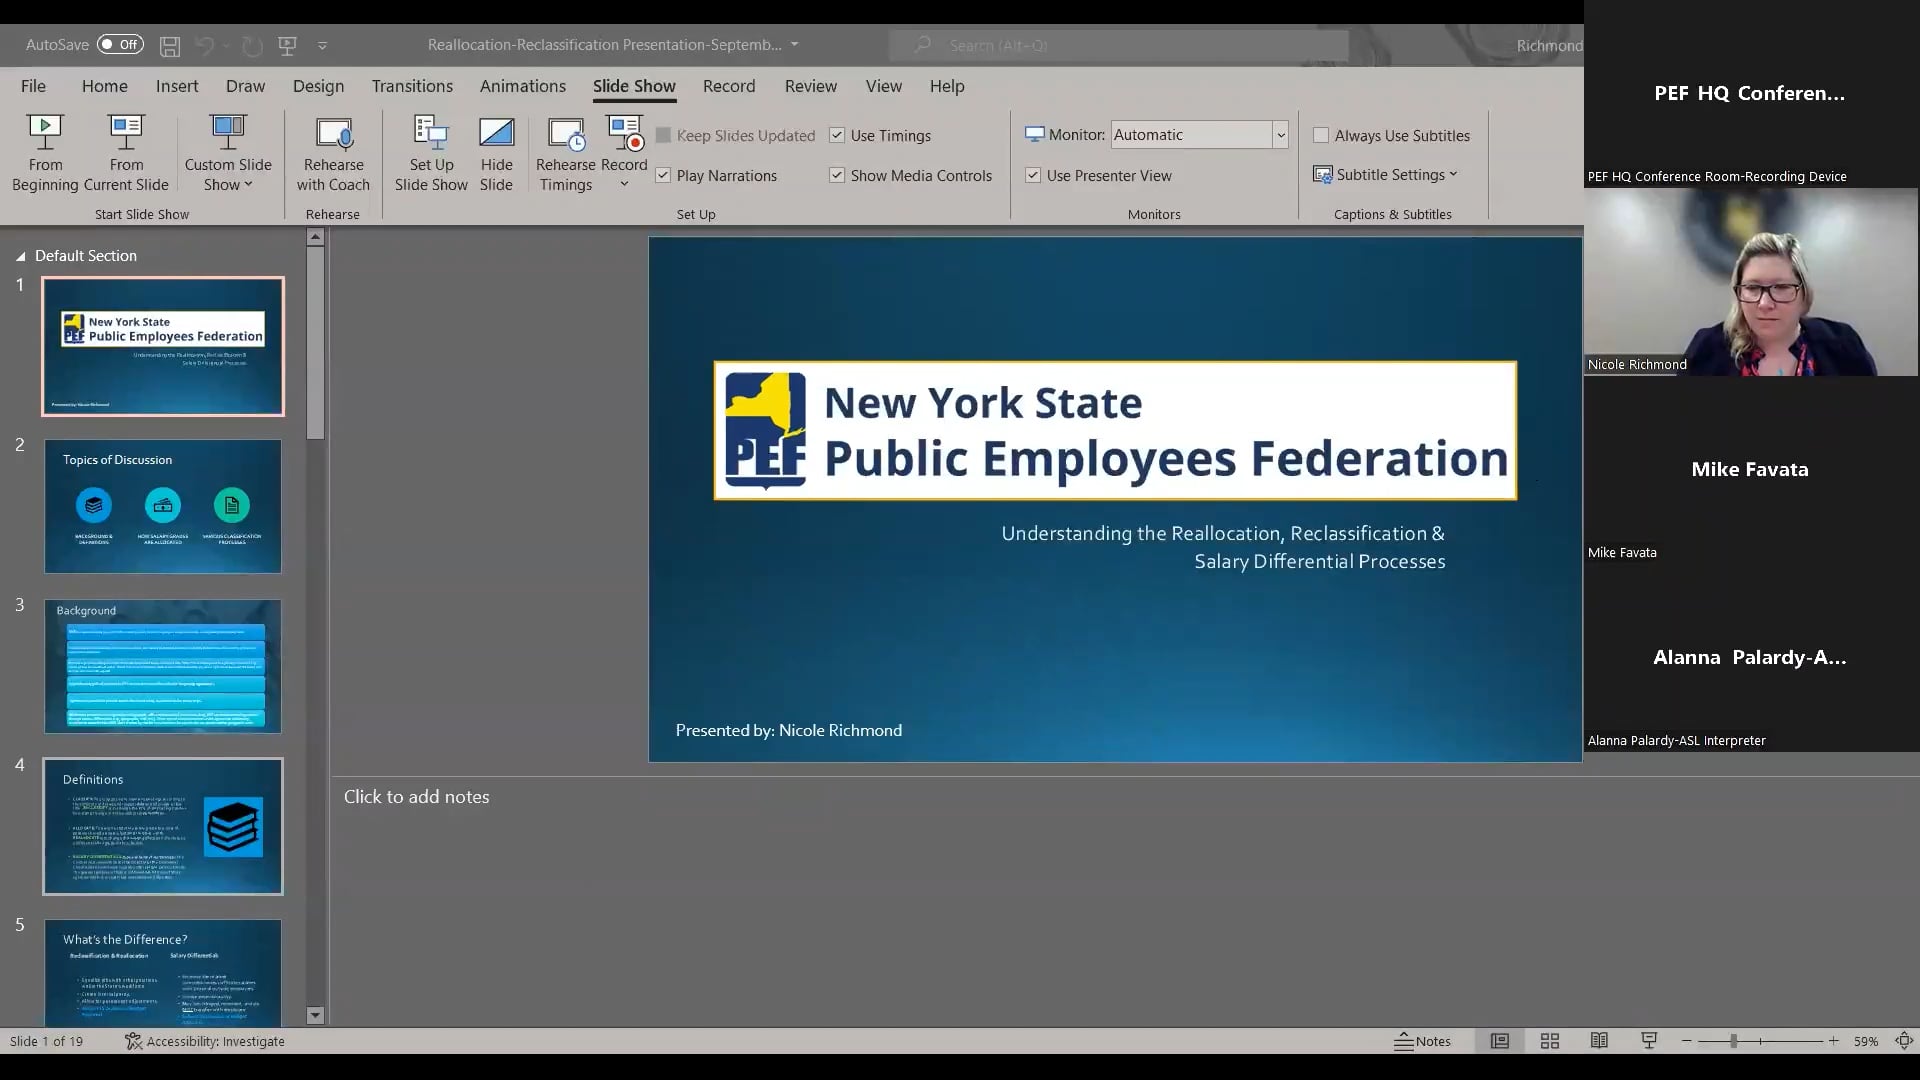
Task: Open the Home tab
Action: (x=105, y=86)
